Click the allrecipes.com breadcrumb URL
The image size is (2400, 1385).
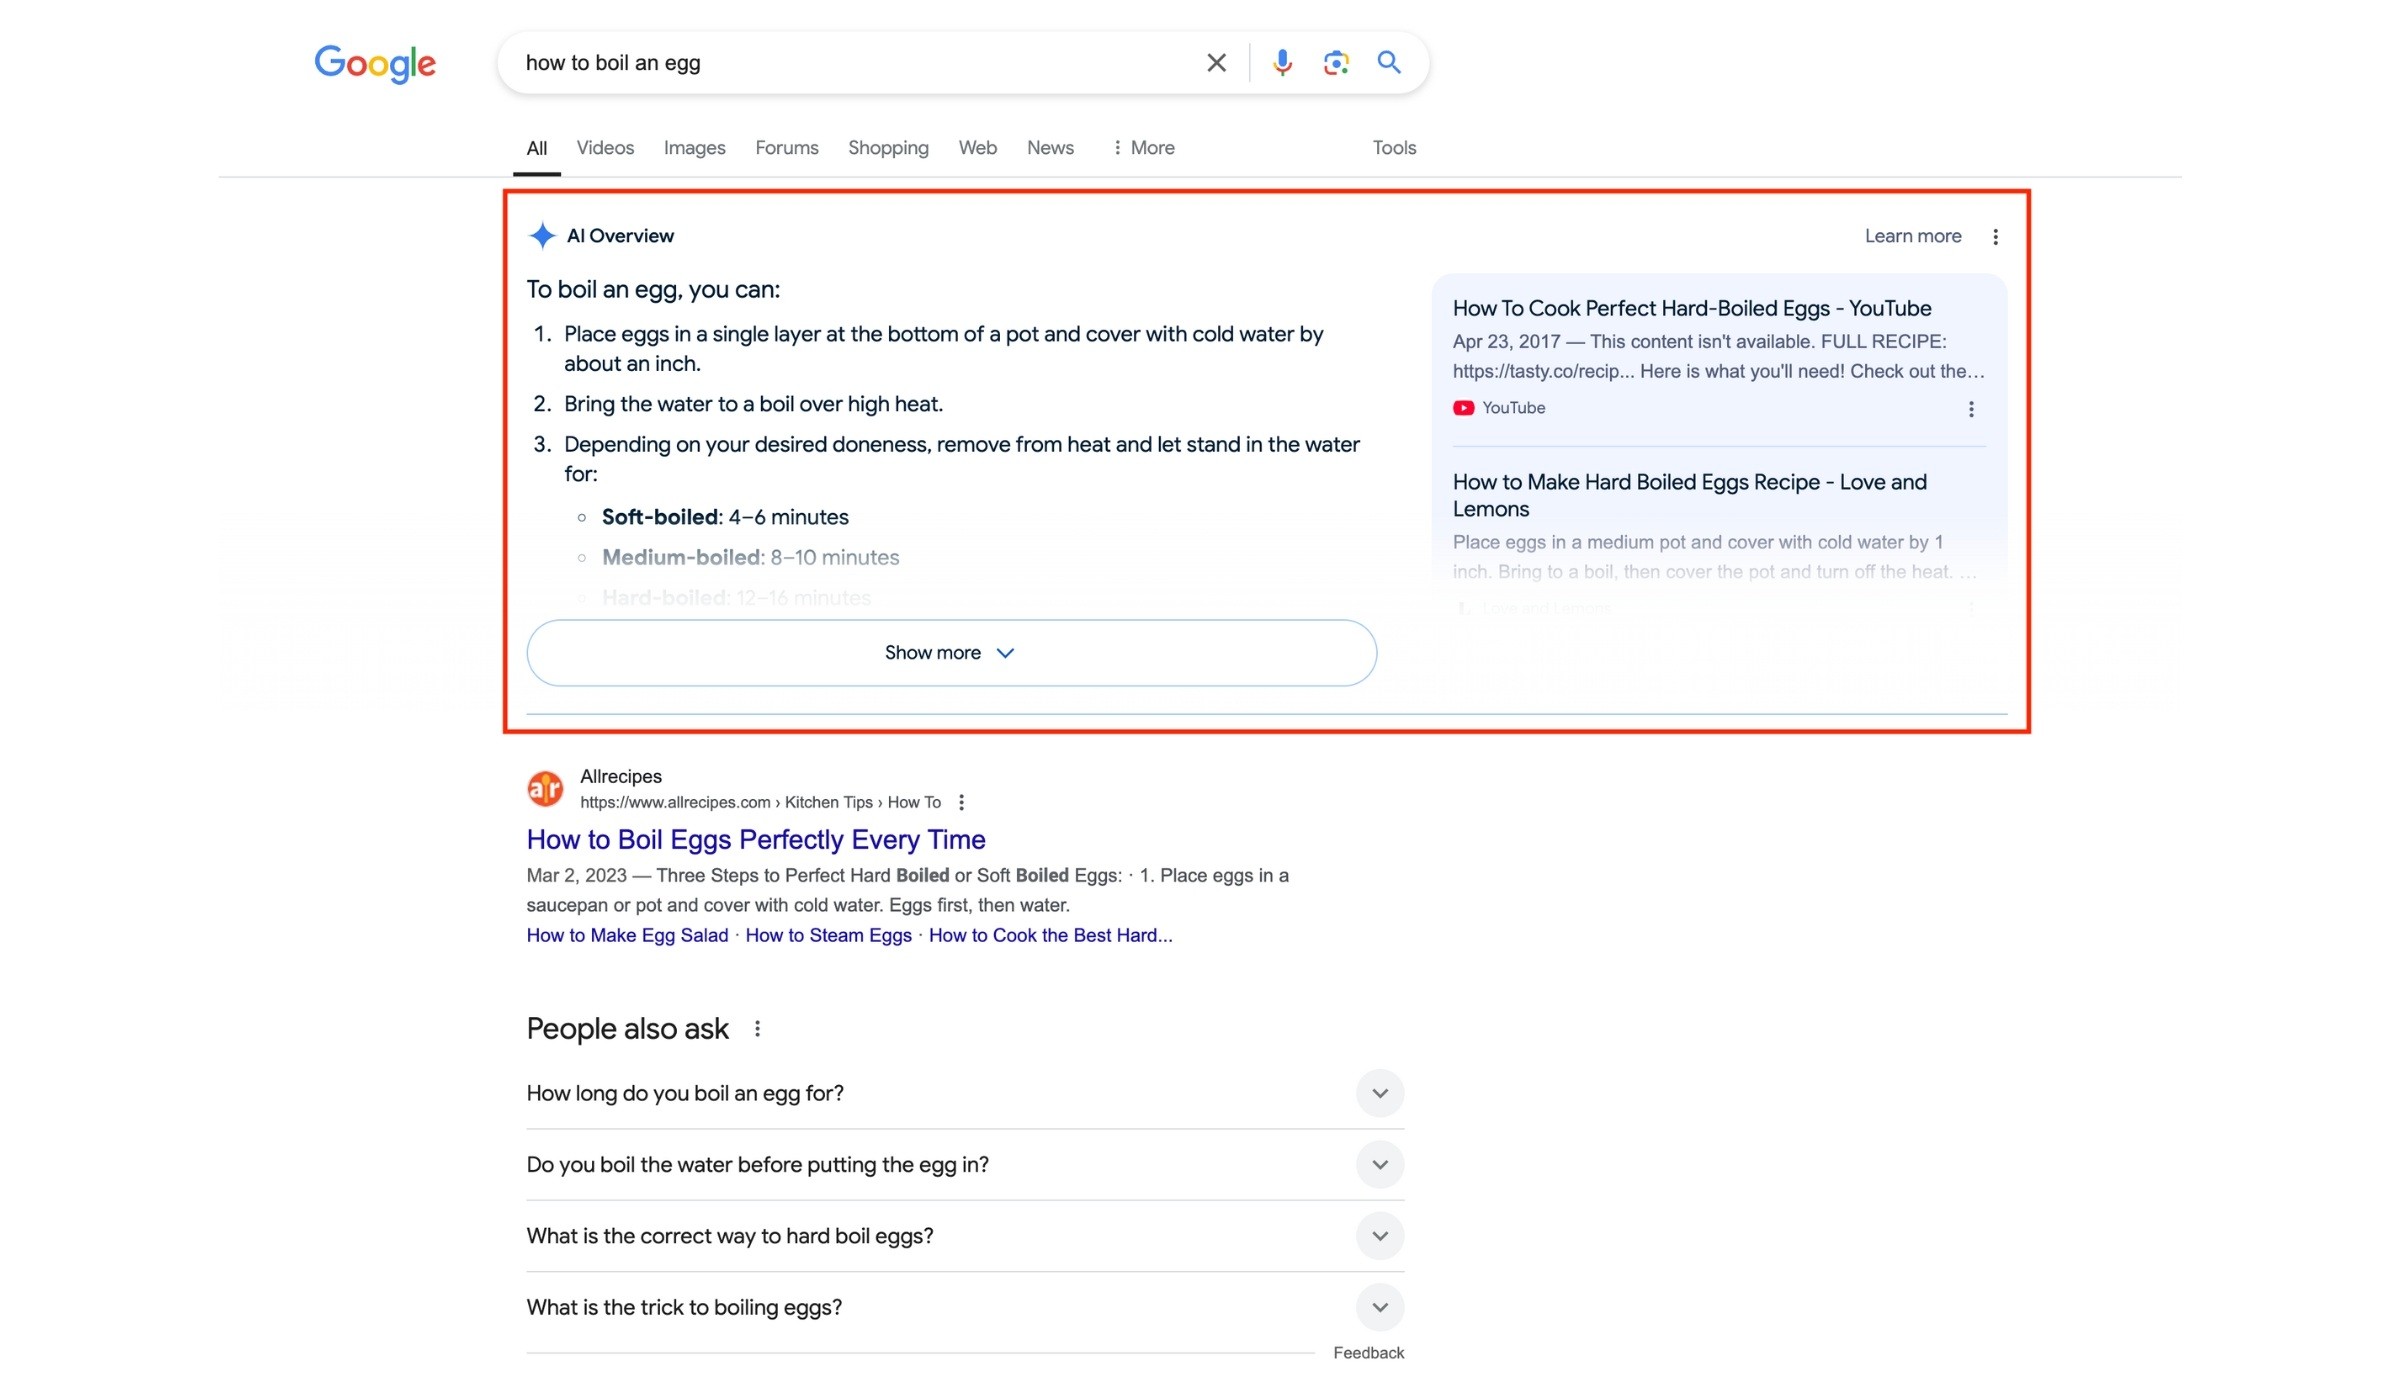pyautogui.click(x=760, y=802)
